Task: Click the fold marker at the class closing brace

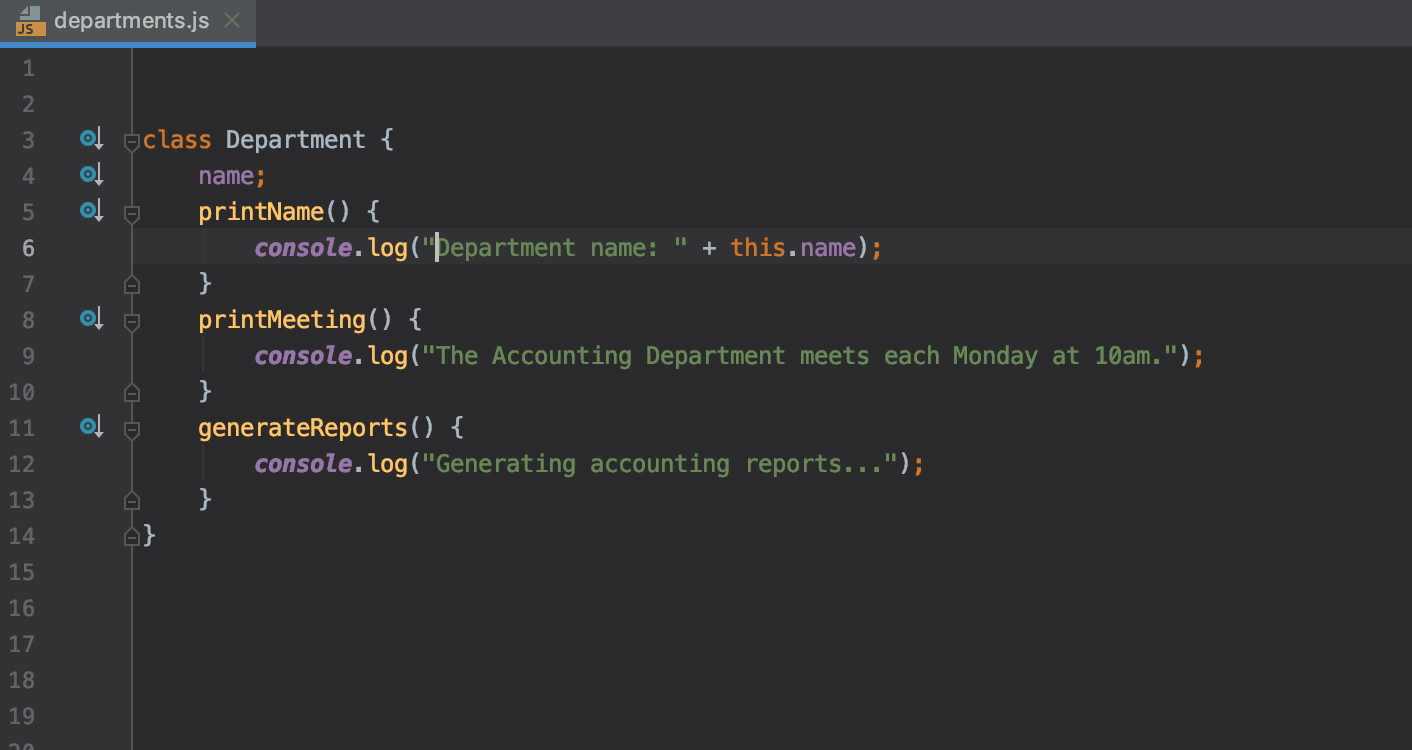Action: 131,536
